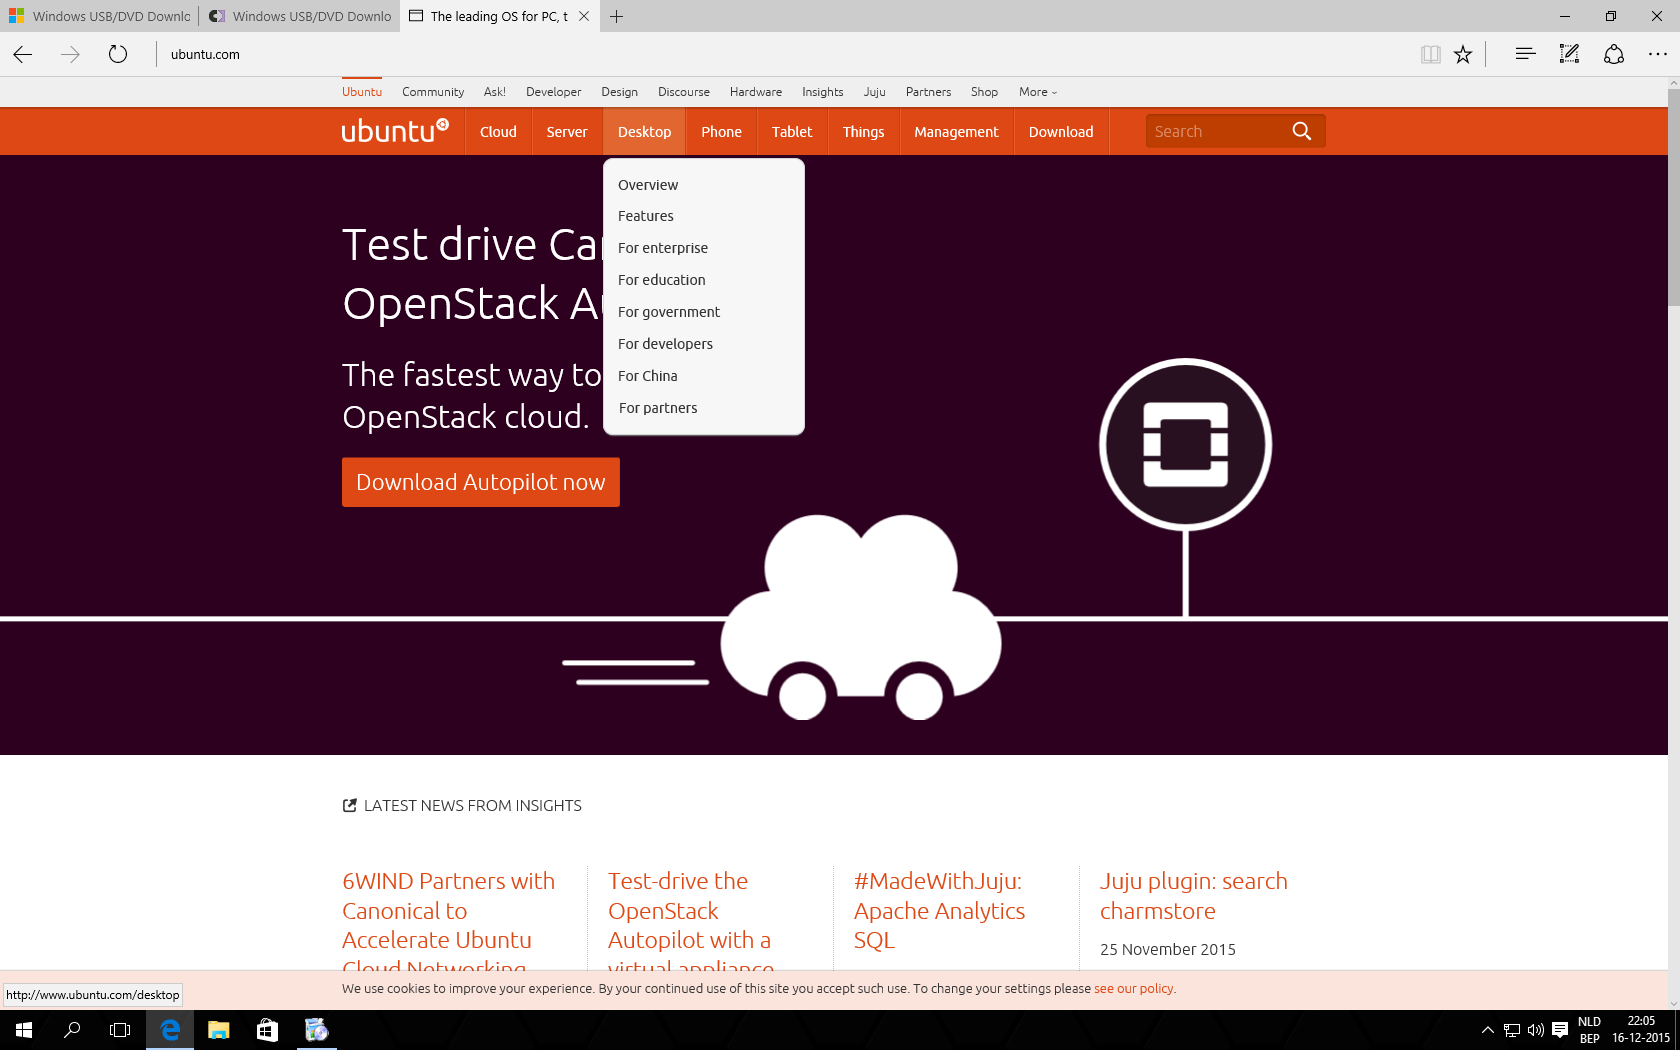Screen dimensions: 1680x1050
Task: Click the Share icon in Edge's toolbar
Action: [1615, 54]
